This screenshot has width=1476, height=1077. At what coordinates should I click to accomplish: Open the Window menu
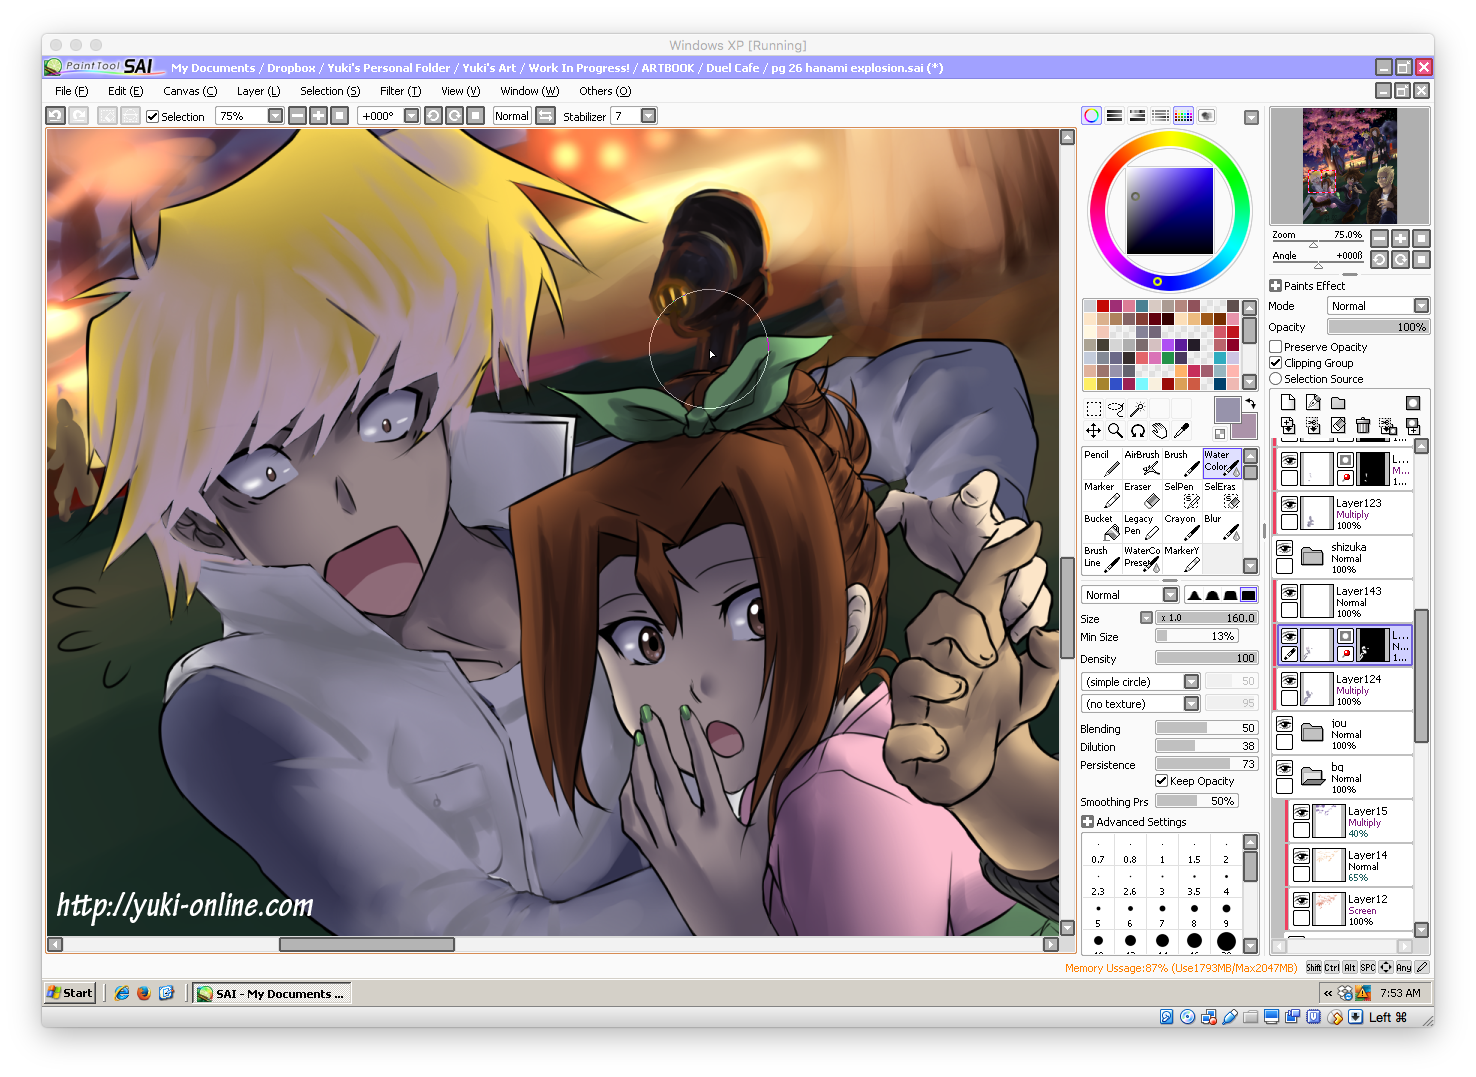click(x=529, y=91)
